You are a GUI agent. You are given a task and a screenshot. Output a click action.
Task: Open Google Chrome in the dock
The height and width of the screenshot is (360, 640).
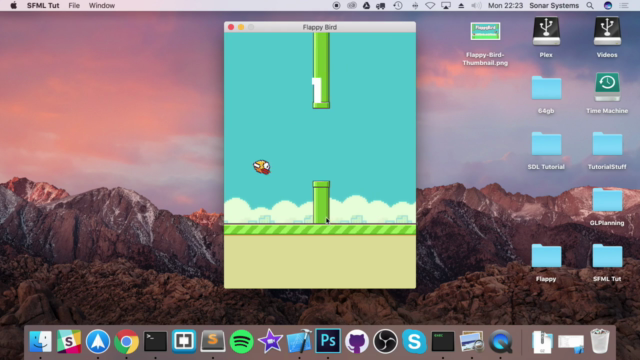click(127, 341)
